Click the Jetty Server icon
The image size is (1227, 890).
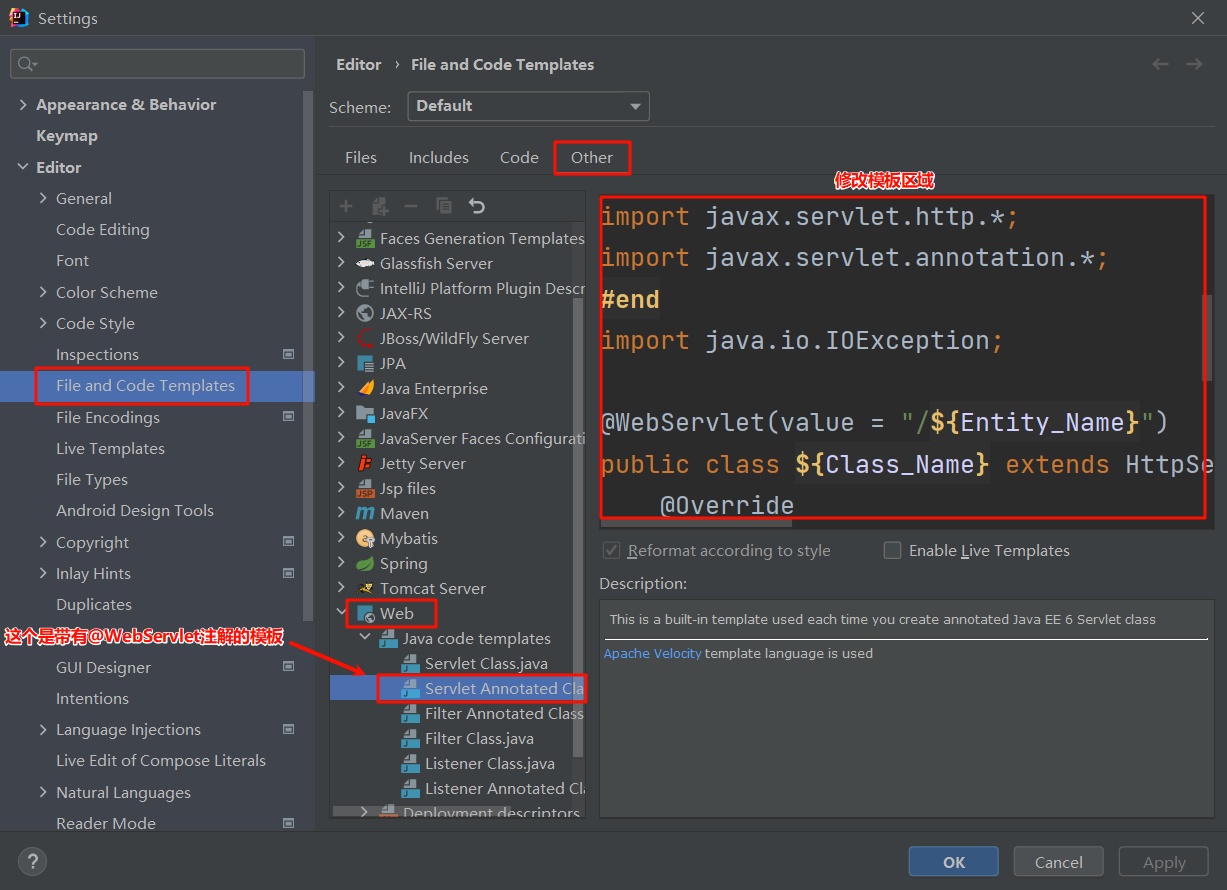(365, 463)
